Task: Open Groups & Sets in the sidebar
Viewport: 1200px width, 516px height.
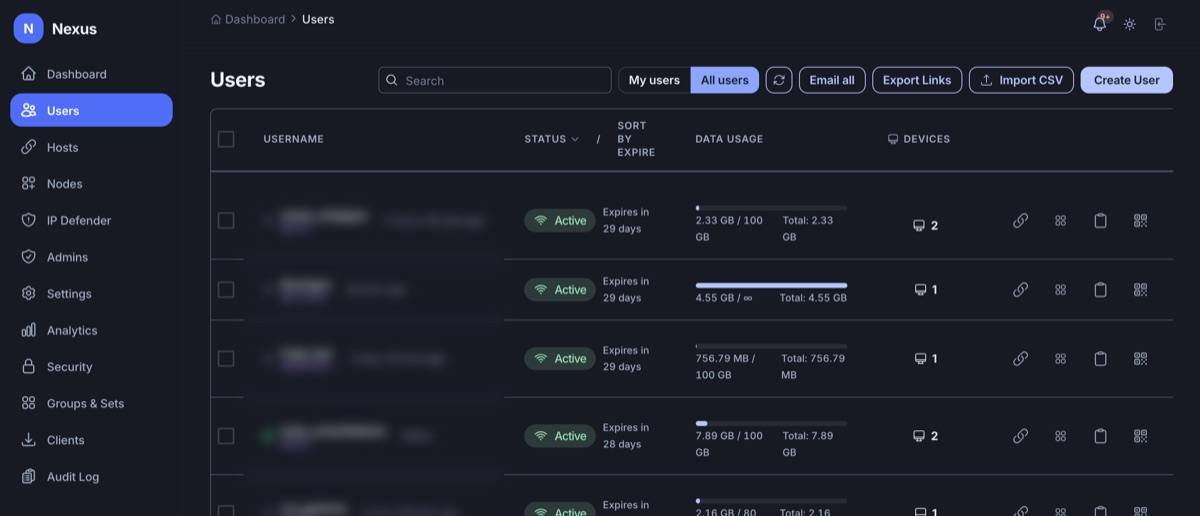Action: pos(91,403)
